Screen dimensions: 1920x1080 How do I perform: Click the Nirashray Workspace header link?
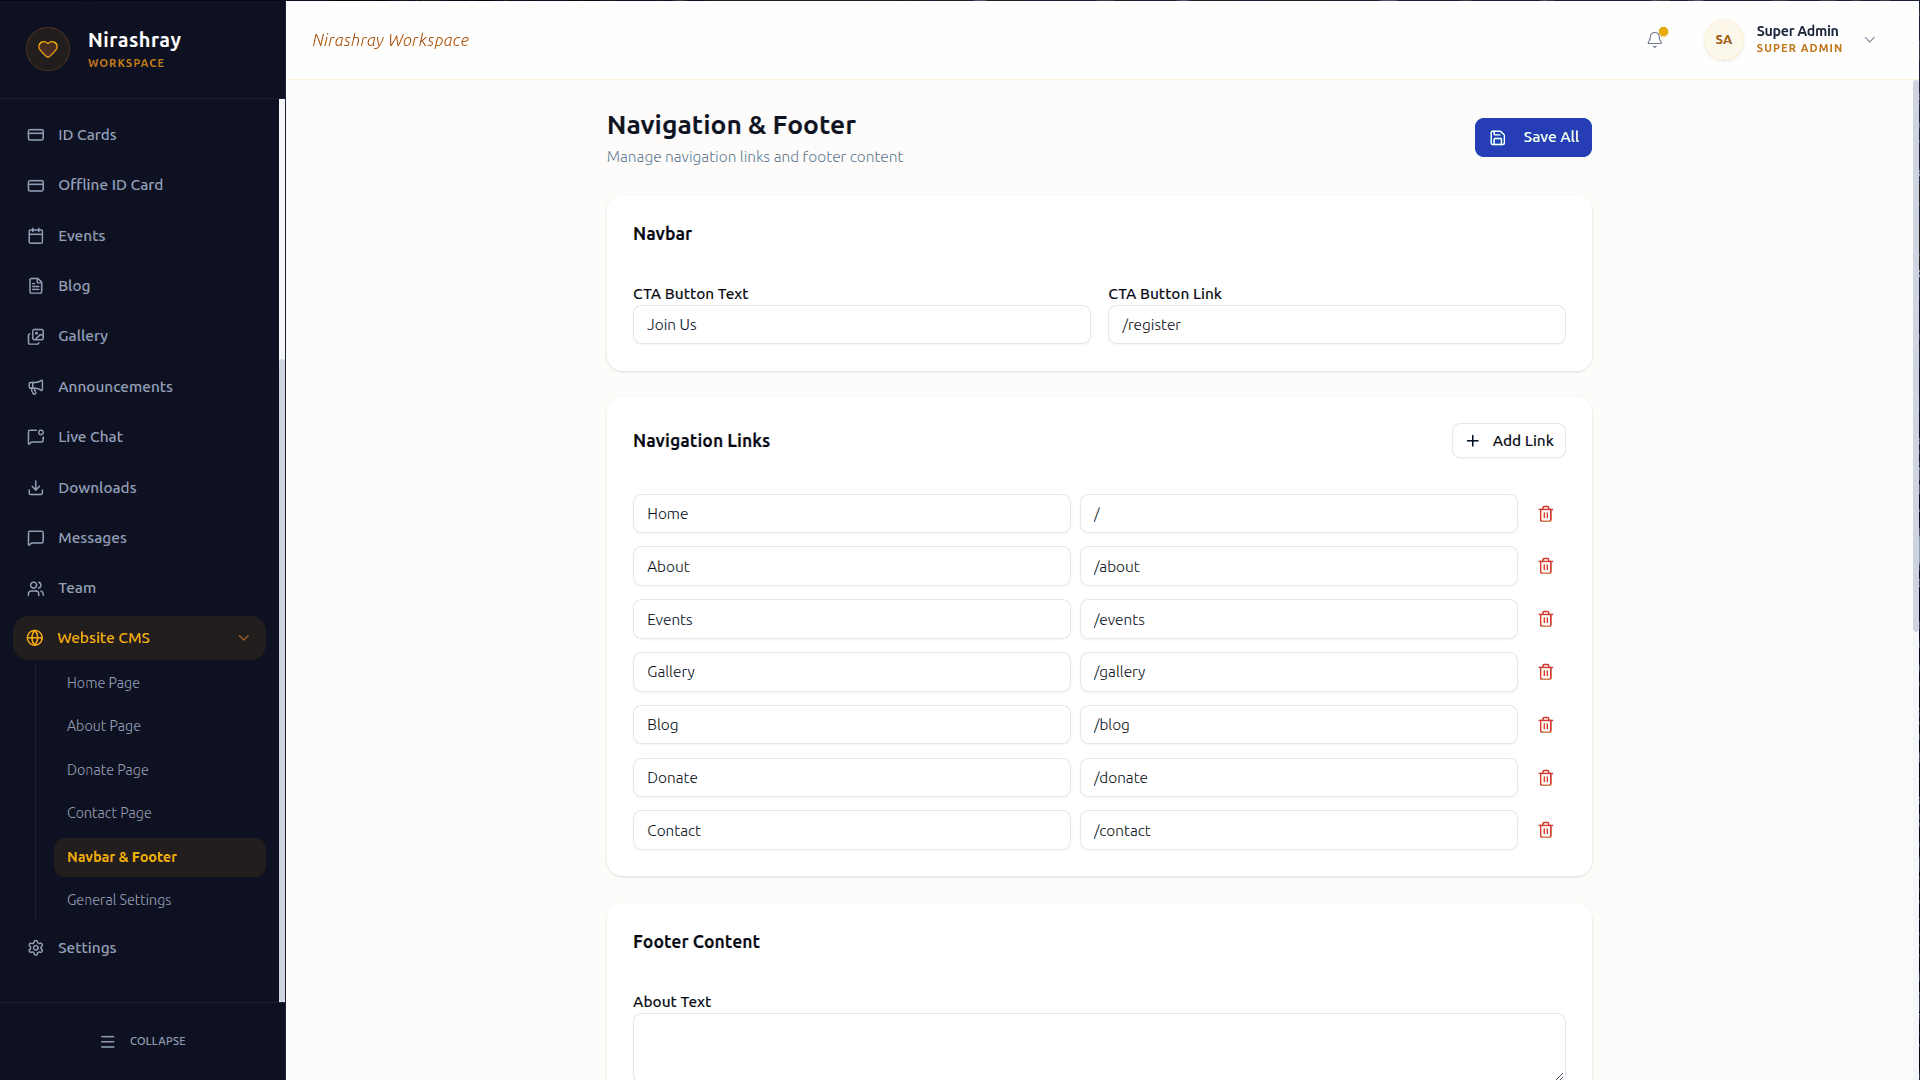(390, 40)
